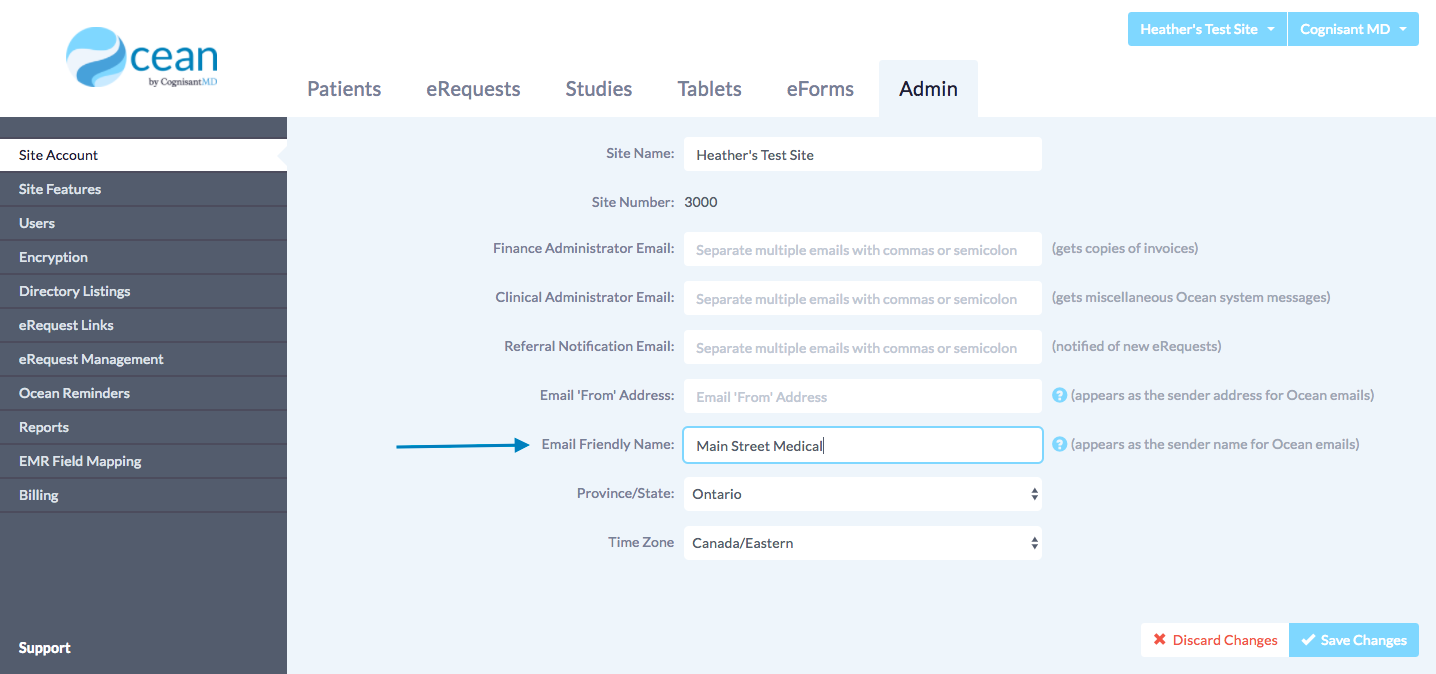Click the Ocean logo icon

(98, 58)
